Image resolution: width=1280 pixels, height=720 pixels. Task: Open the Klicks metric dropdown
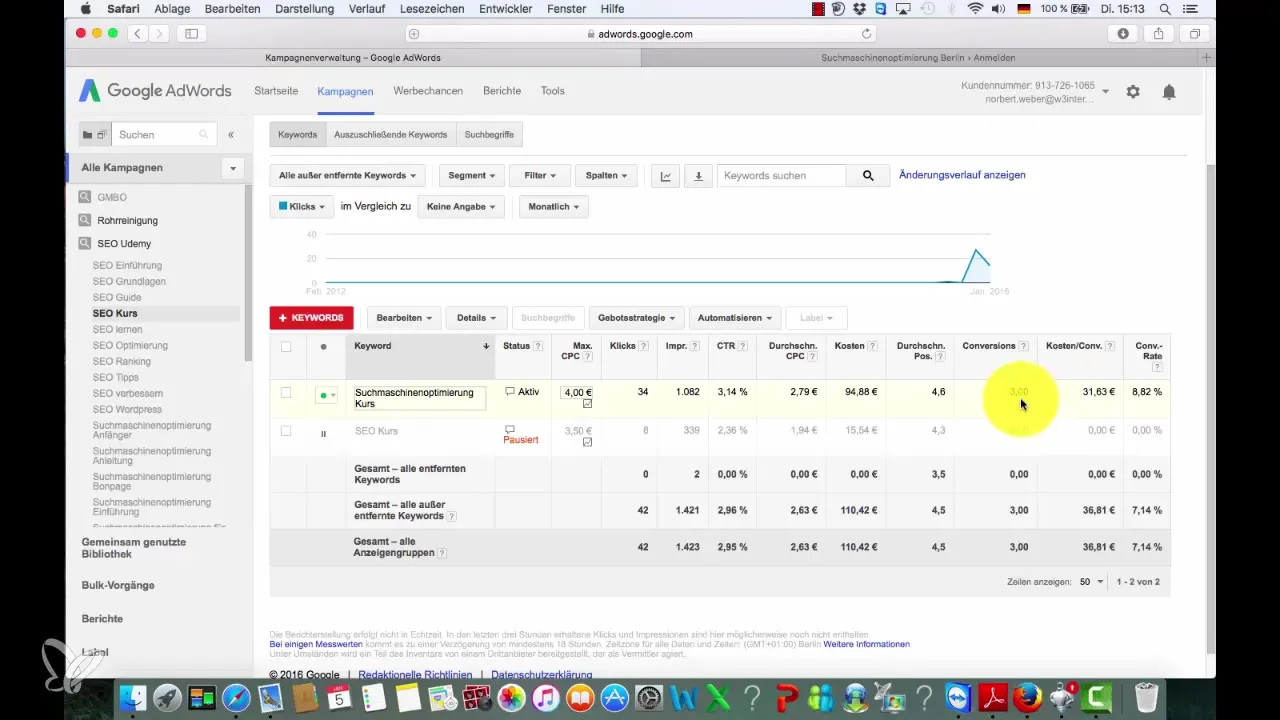(302, 207)
